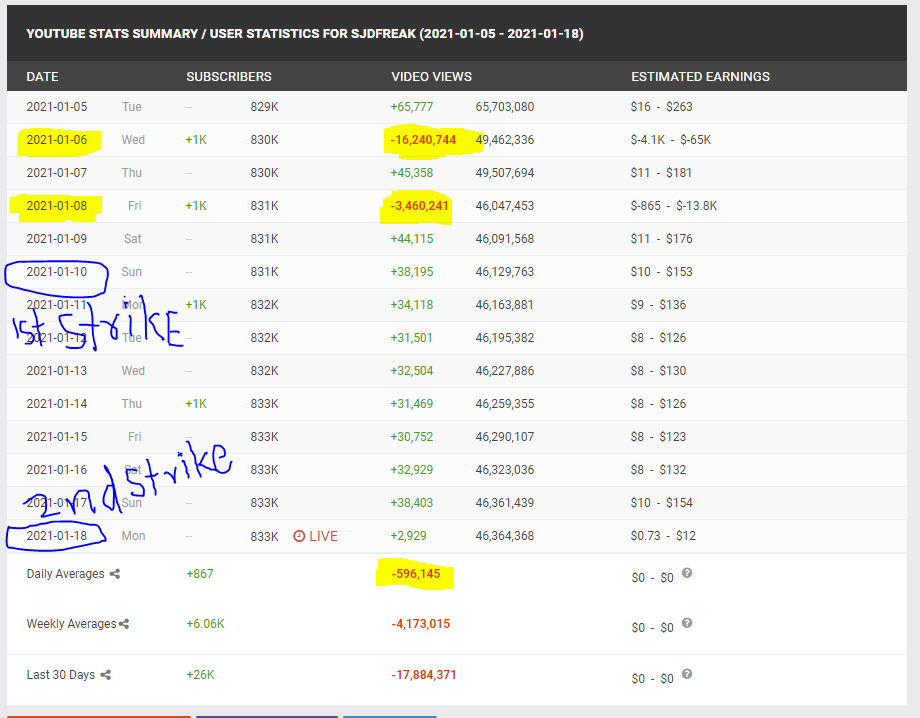The width and height of the screenshot is (920, 718).
Task: Click the highlighted date 2021-01-06
Action: click(57, 140)
